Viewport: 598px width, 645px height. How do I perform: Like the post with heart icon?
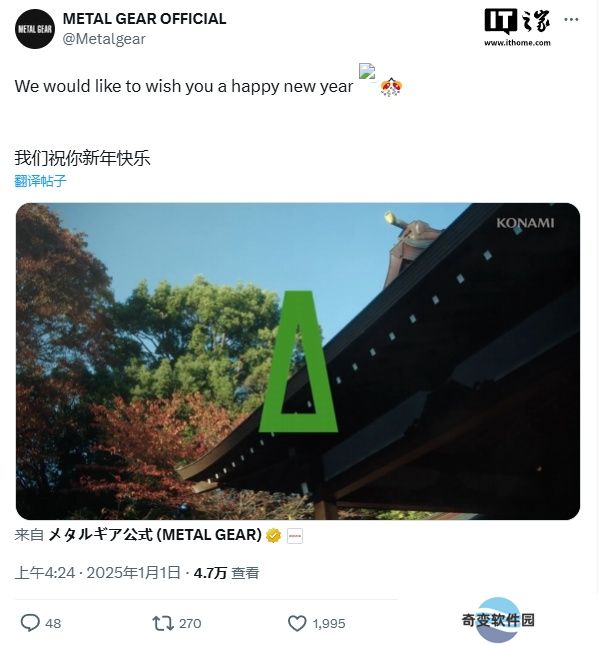[x=297, y=623]
